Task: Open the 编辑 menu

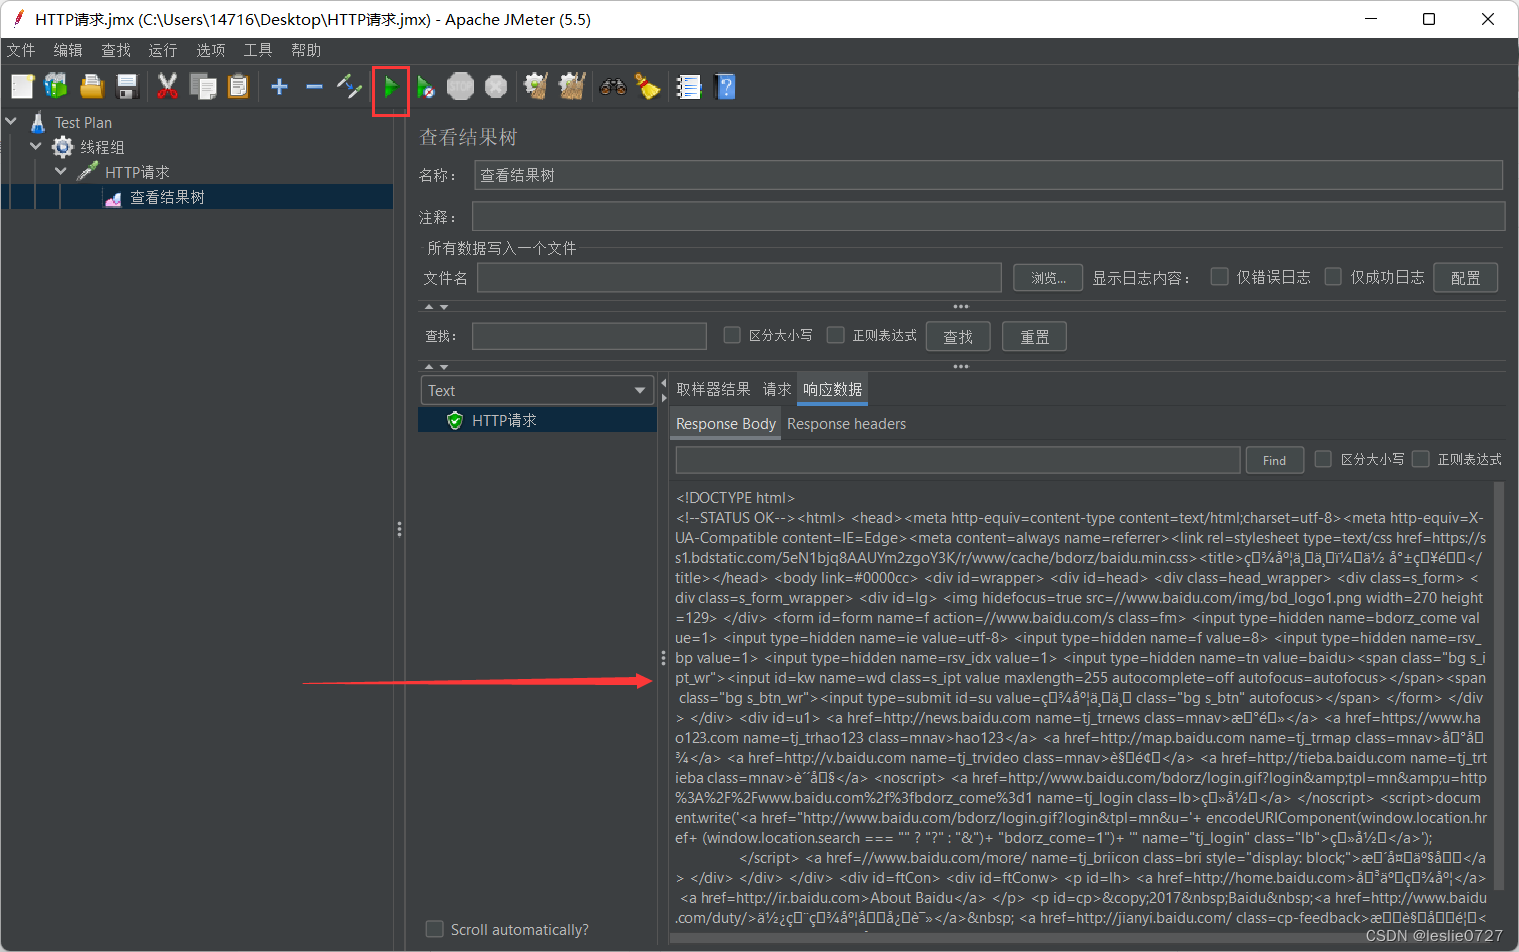Action: (x=68, y=50)
